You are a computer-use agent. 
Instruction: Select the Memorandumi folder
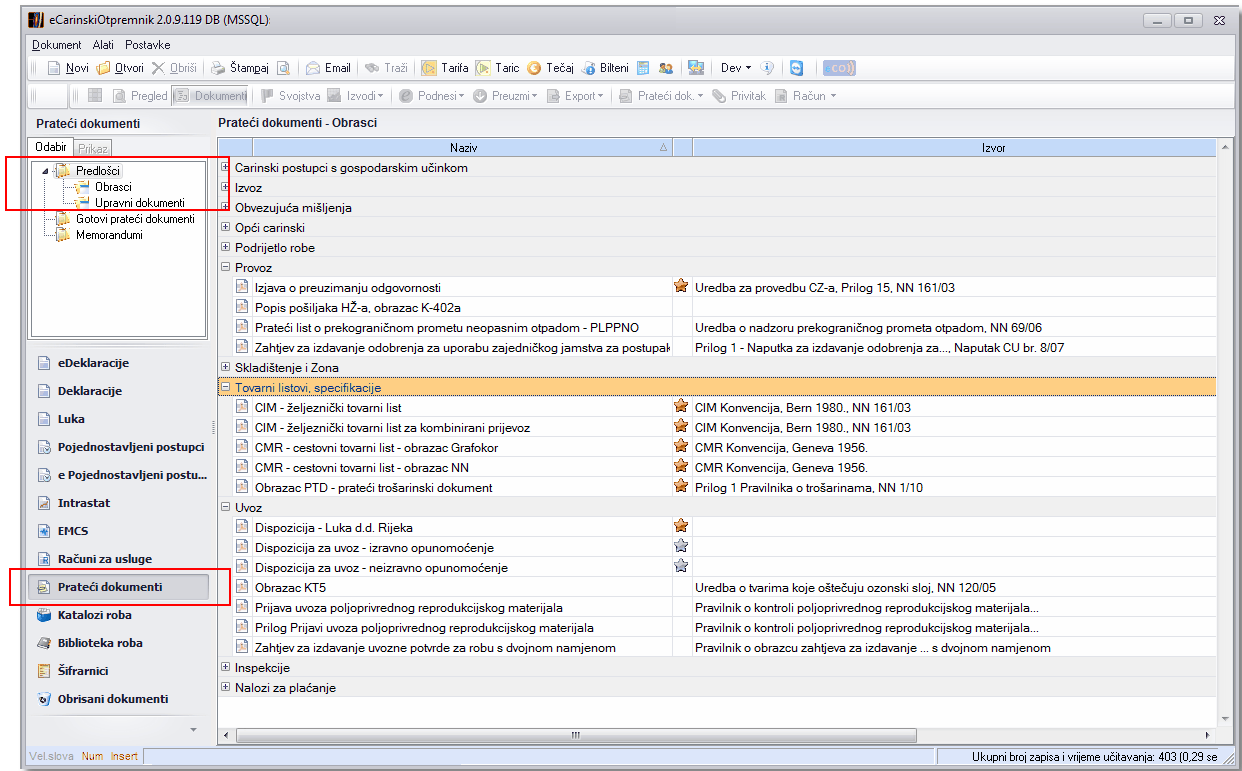click(x=109, y=235)
